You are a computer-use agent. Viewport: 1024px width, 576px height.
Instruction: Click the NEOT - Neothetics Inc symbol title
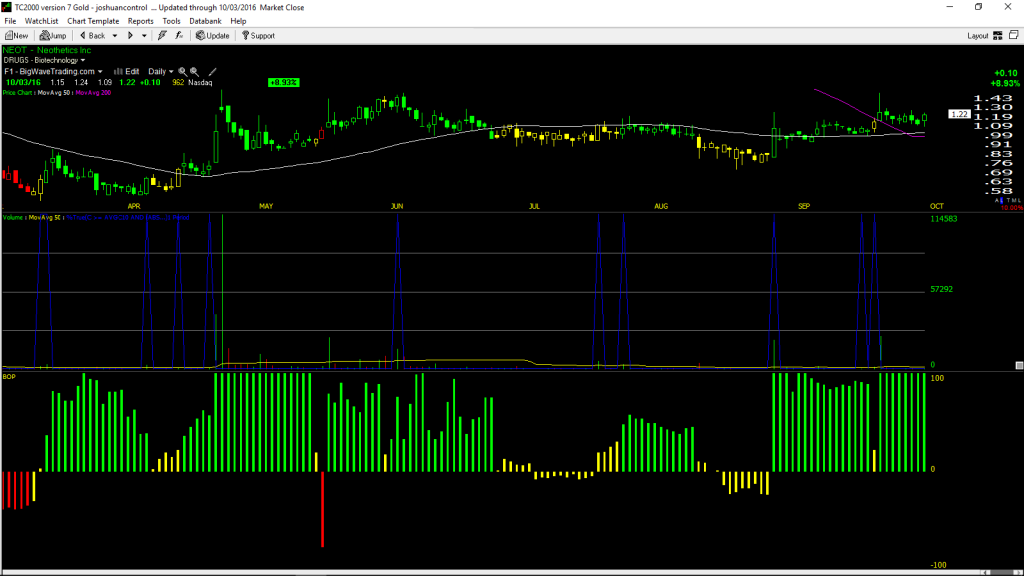[47, 50]
